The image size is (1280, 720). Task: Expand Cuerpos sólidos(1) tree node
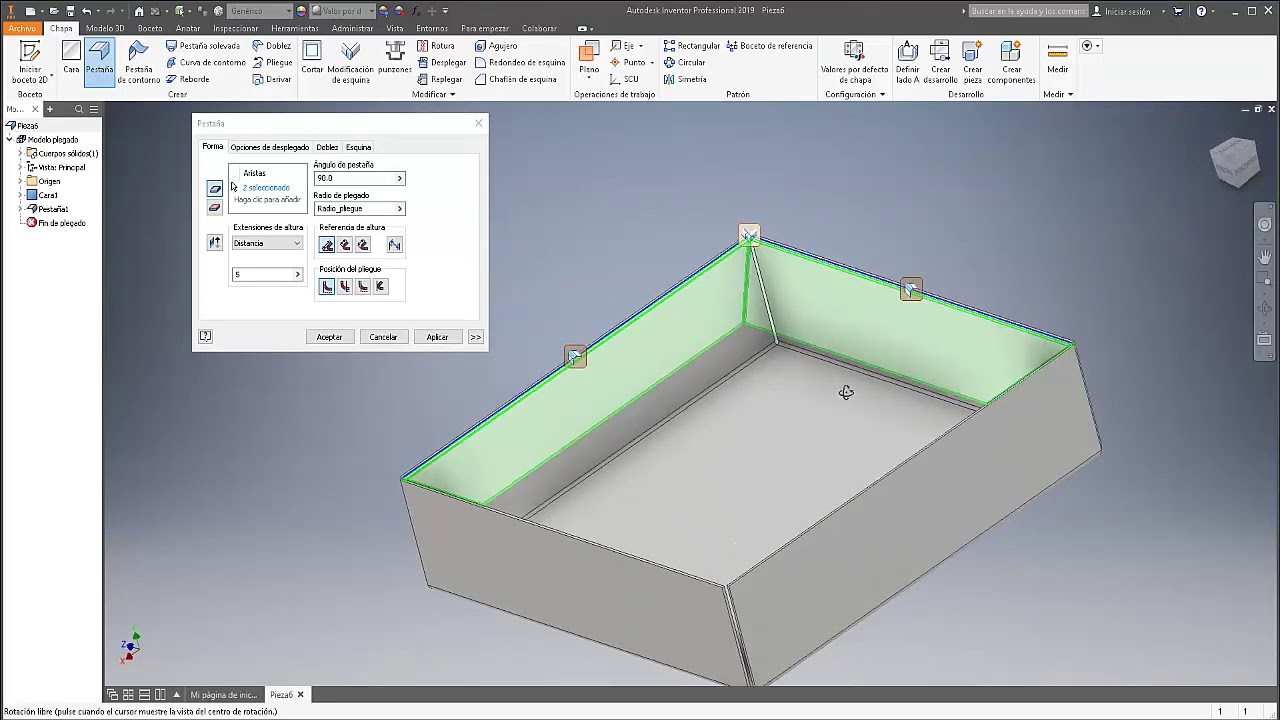20,153
